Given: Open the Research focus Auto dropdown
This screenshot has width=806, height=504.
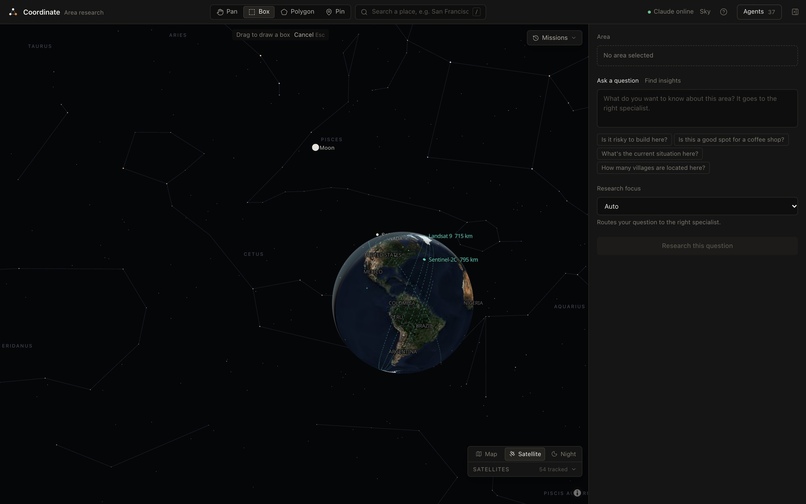Looking at the screenshot, I should click(697, 206).
